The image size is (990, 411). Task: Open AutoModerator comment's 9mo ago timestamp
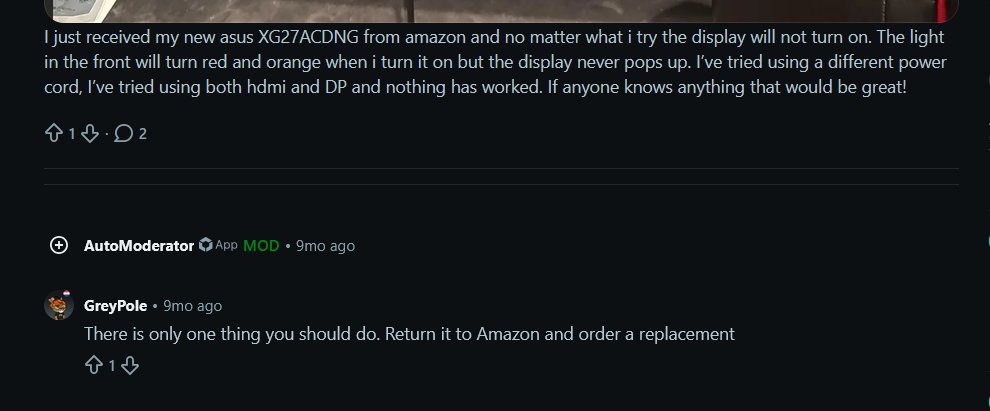click(x=325, y=246)
